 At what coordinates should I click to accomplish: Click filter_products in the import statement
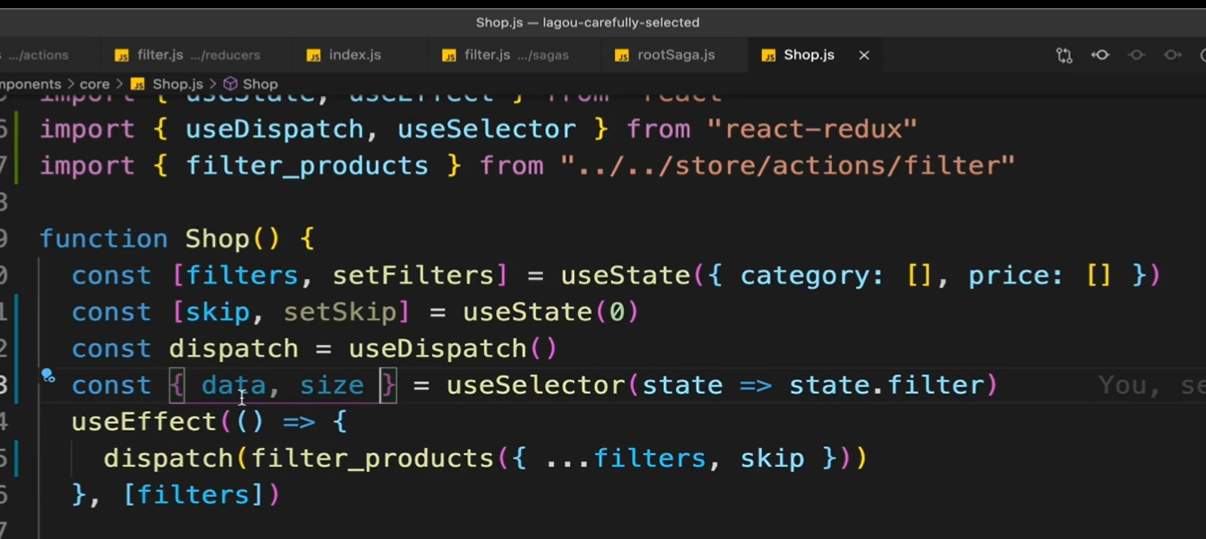[x=307, y=165]
